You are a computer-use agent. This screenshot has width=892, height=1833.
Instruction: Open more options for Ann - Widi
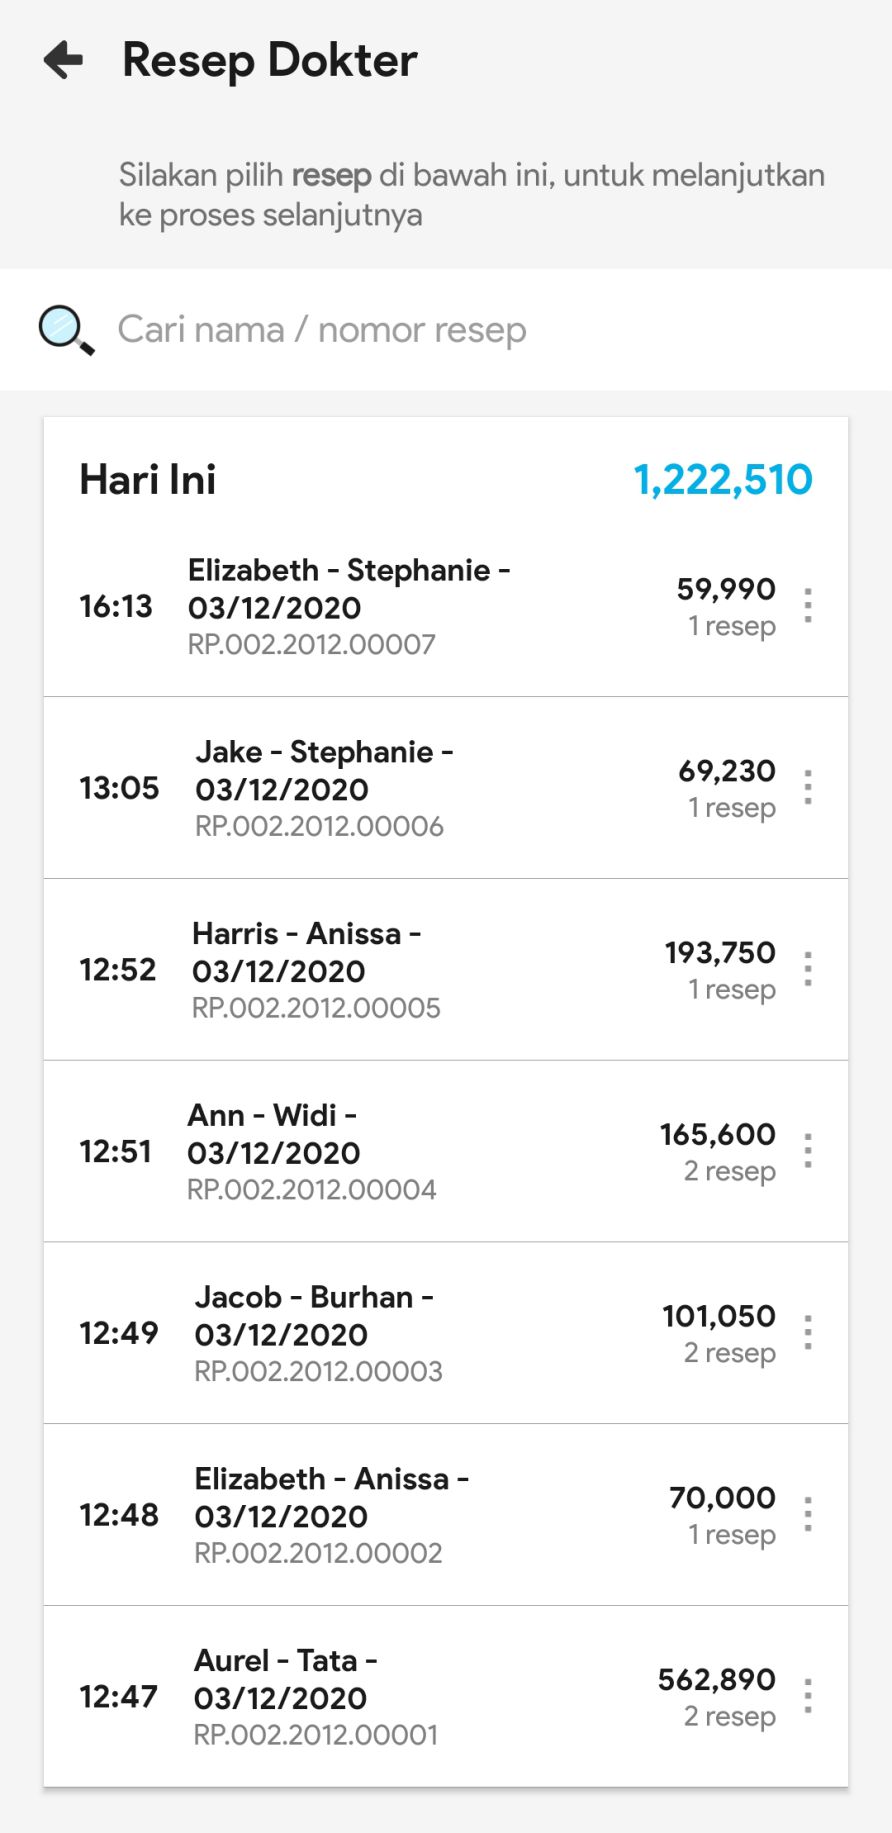[x=808, y=1152]
